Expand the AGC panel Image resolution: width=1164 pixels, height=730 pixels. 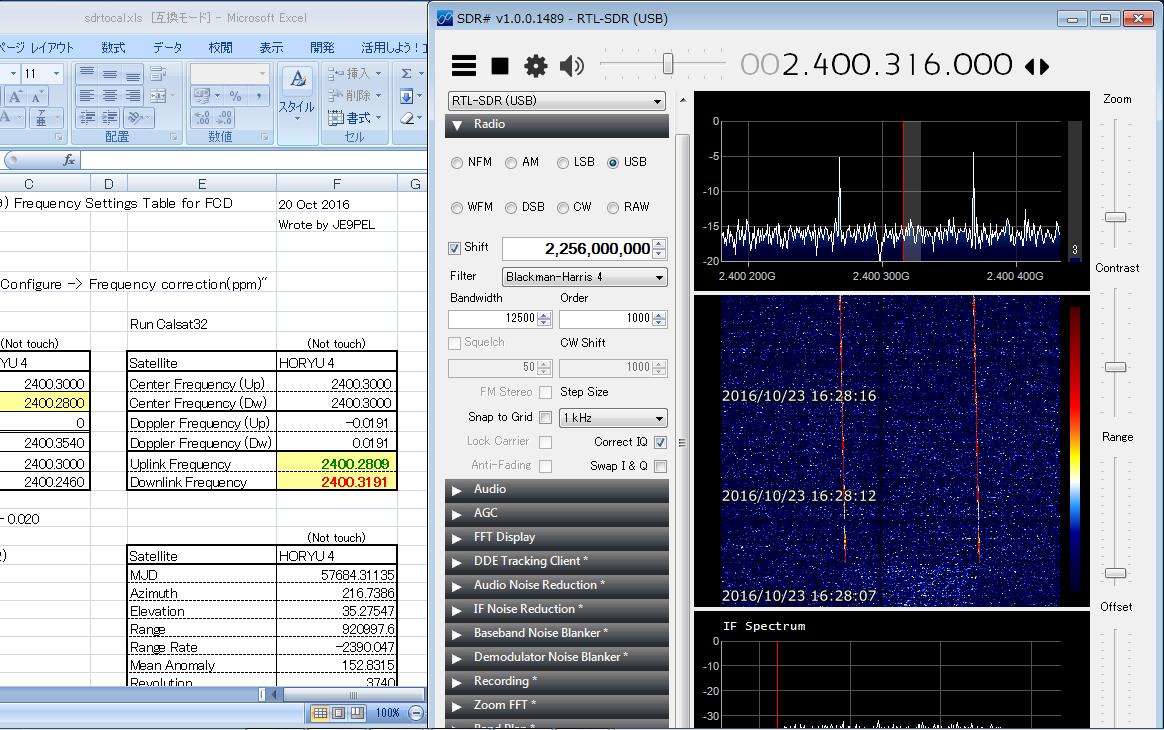(557, 513)
